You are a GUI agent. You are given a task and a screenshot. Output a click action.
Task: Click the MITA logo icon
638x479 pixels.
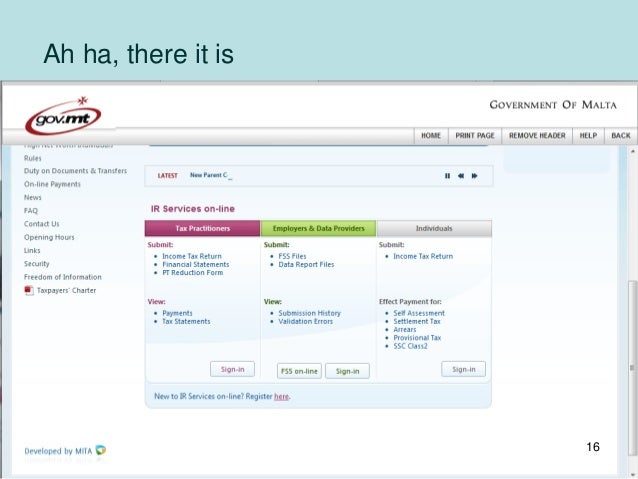(101, 450)
